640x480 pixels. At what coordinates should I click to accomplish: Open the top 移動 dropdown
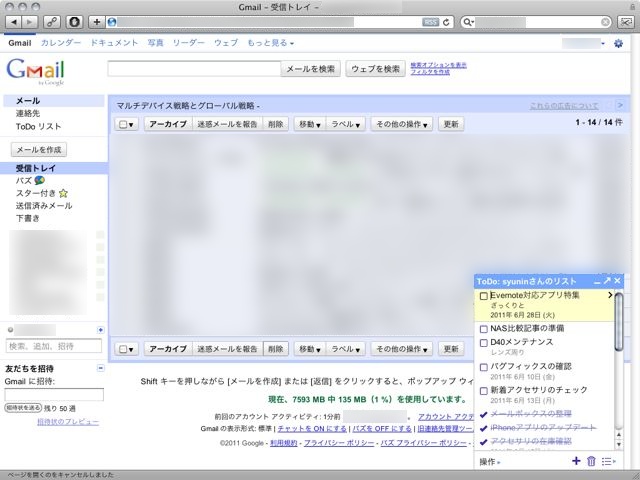[x=309, y=124]
